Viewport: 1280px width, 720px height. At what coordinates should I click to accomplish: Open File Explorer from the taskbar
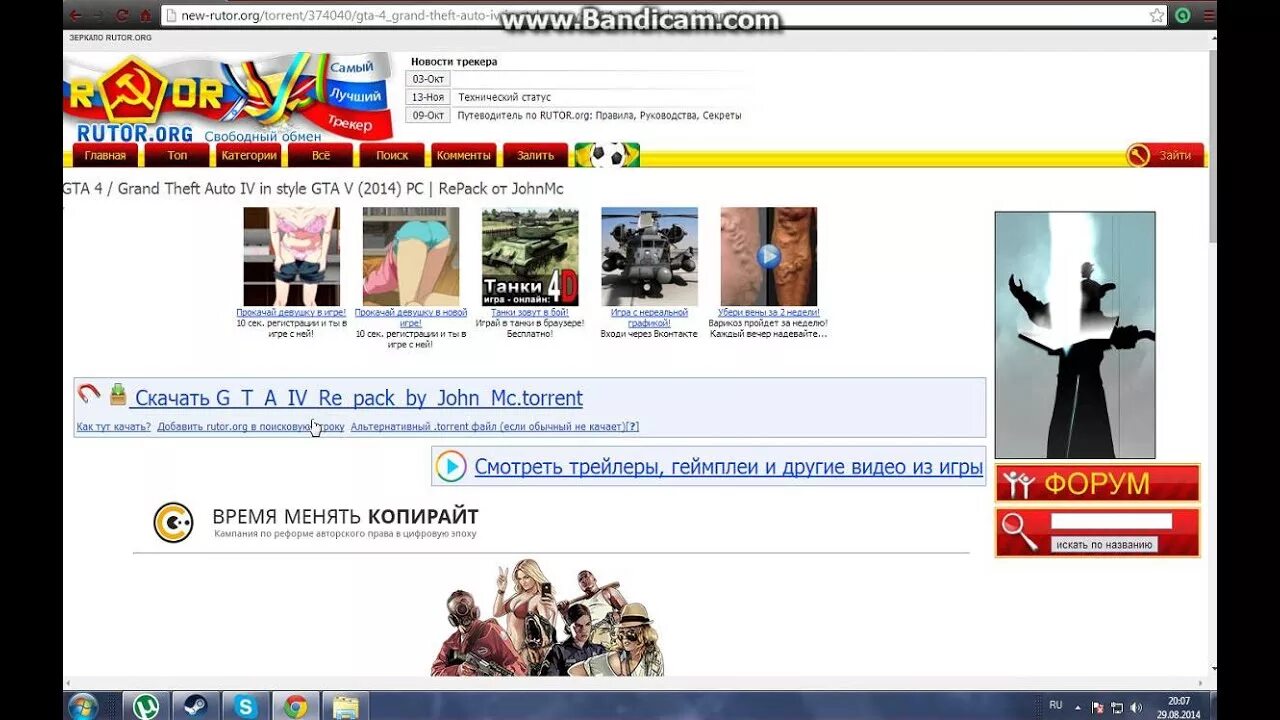tap(345, 706)
